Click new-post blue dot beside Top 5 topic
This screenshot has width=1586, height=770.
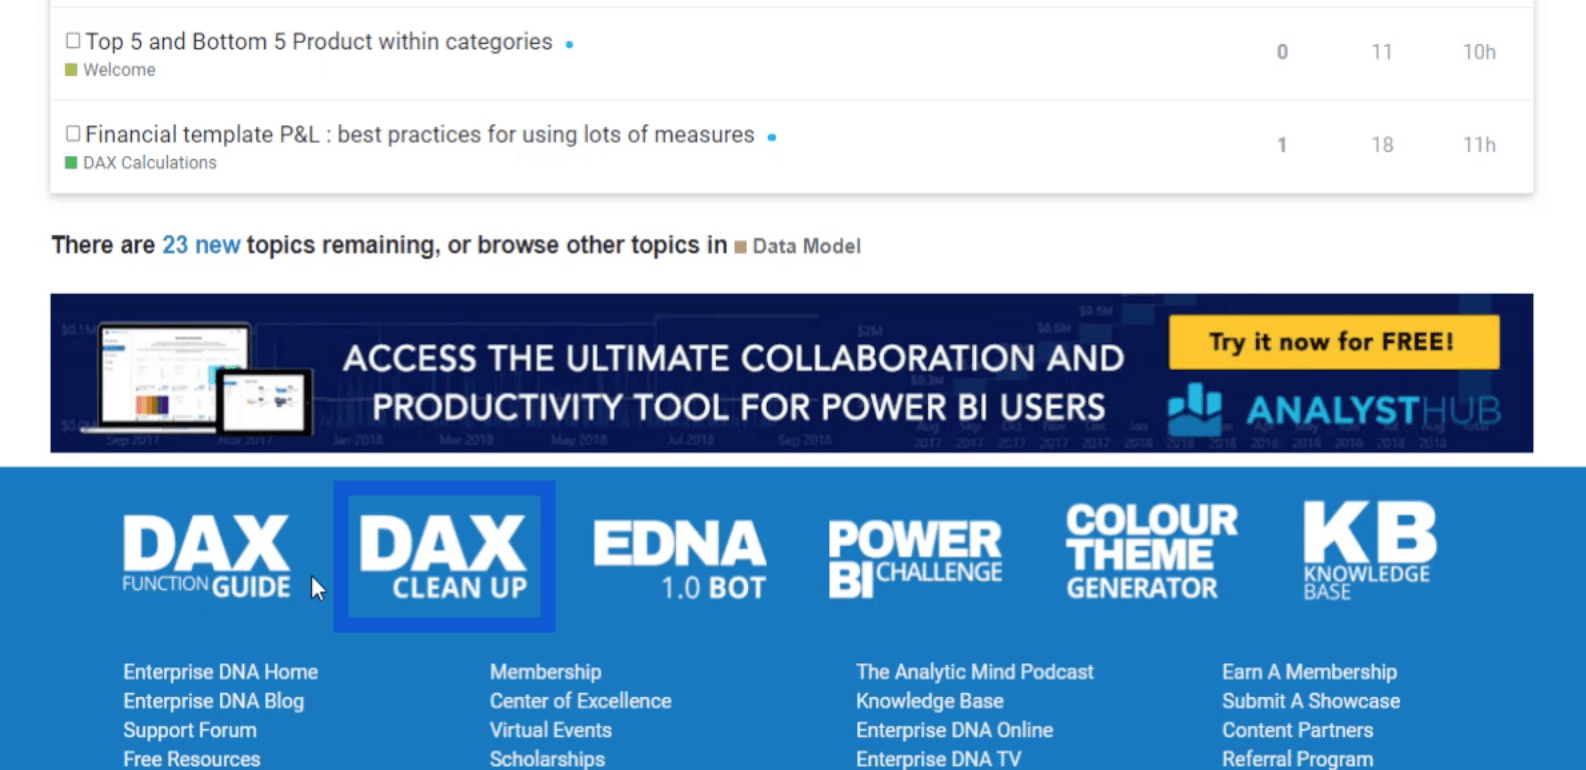coord(569,44)
